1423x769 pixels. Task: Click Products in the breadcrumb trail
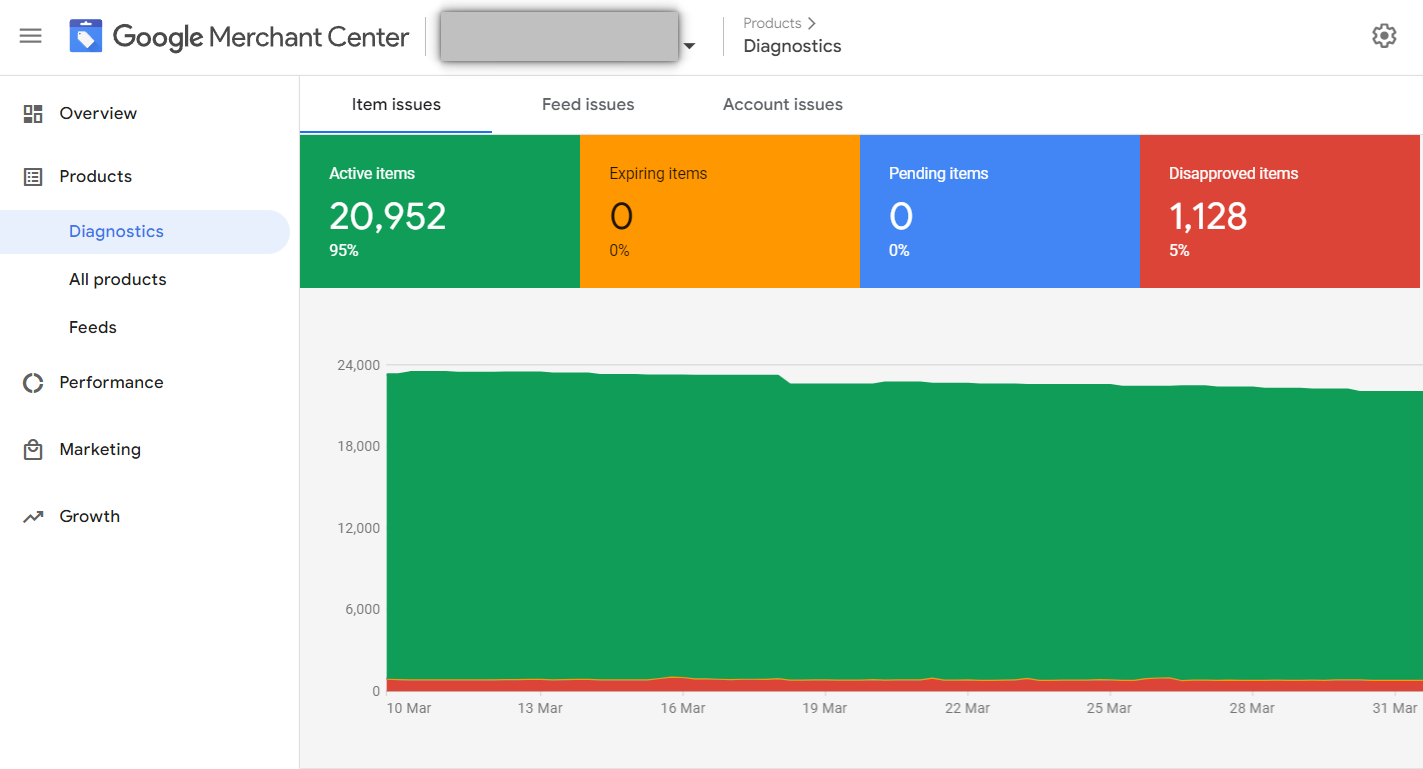pyautogui.click(x=771, y=22)
